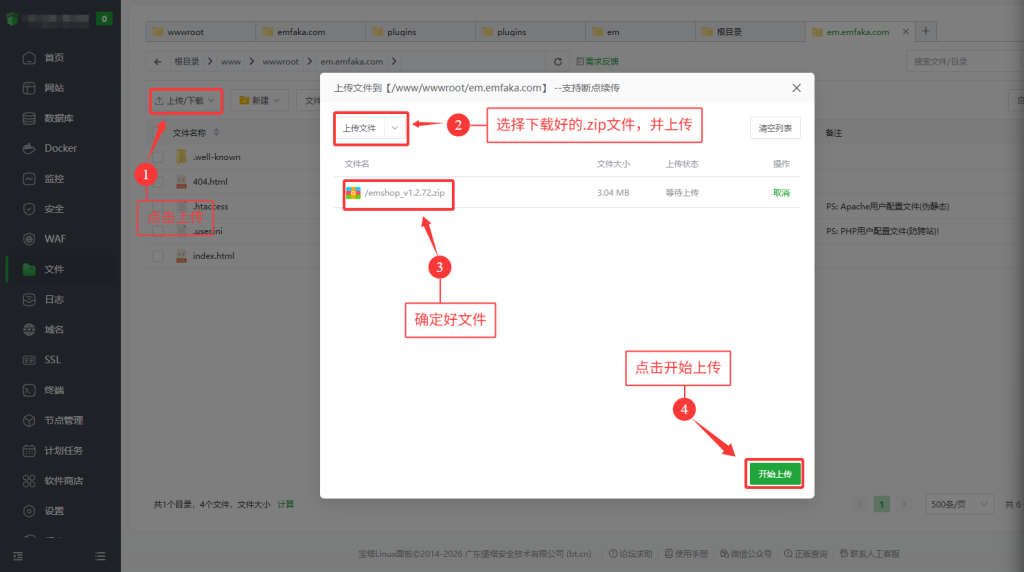
Task: Open the 上传/下载 dropdown
Action: [x=185, y=101]
